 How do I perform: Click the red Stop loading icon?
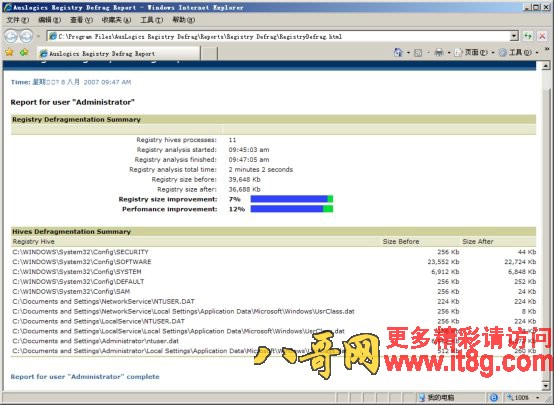click(542, 36)
